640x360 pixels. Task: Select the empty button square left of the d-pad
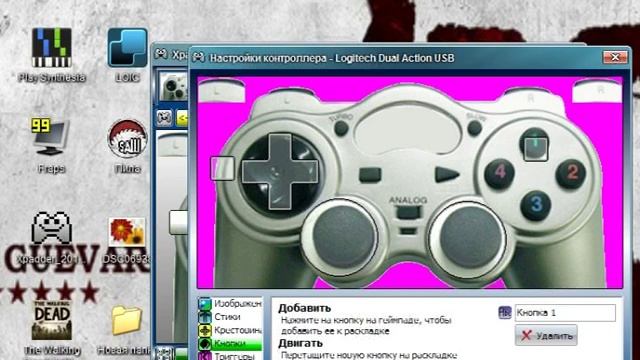point(222,168)
